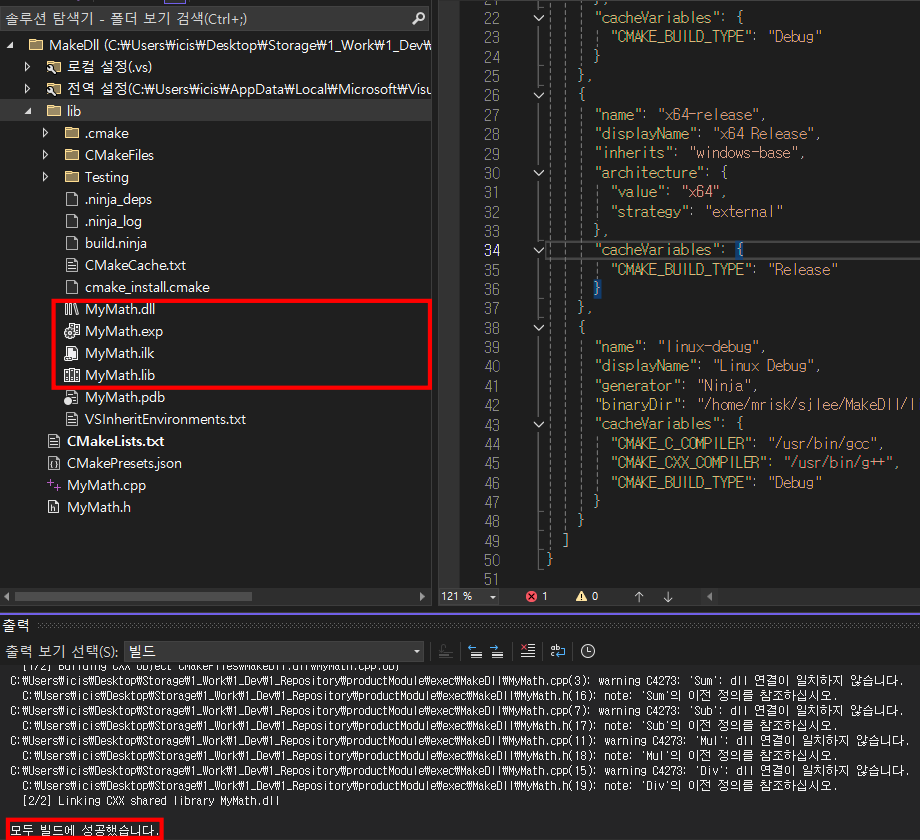Expand the .cmake folder

pyautogui.click(x=45, y=133)
